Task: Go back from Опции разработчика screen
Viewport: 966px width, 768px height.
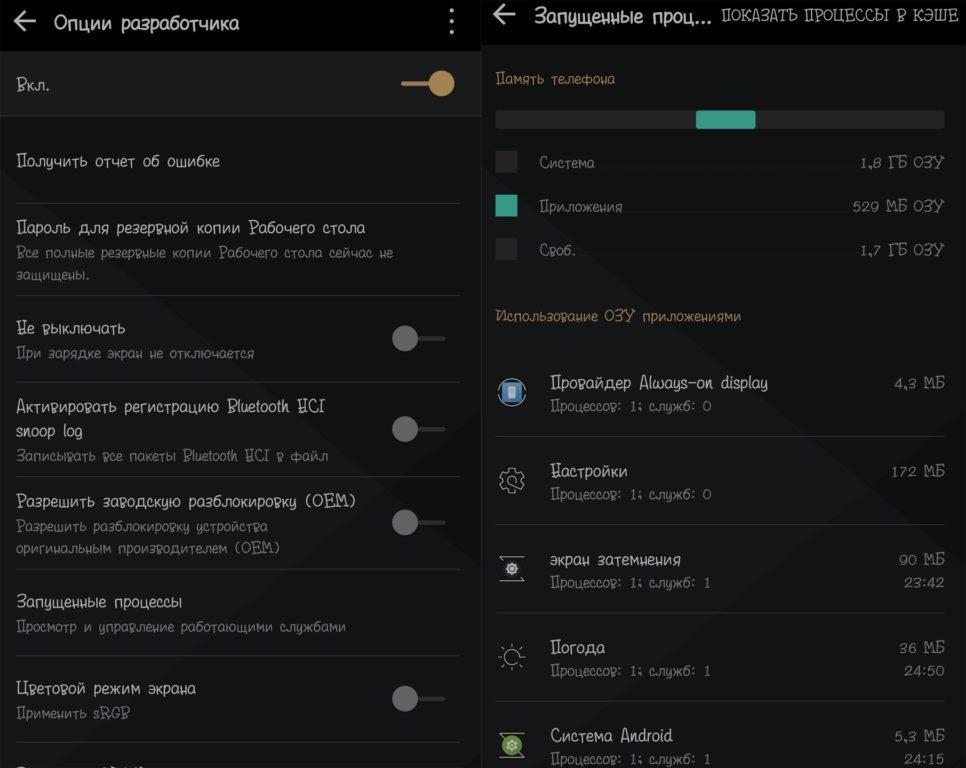Action: tap(25, 22)
